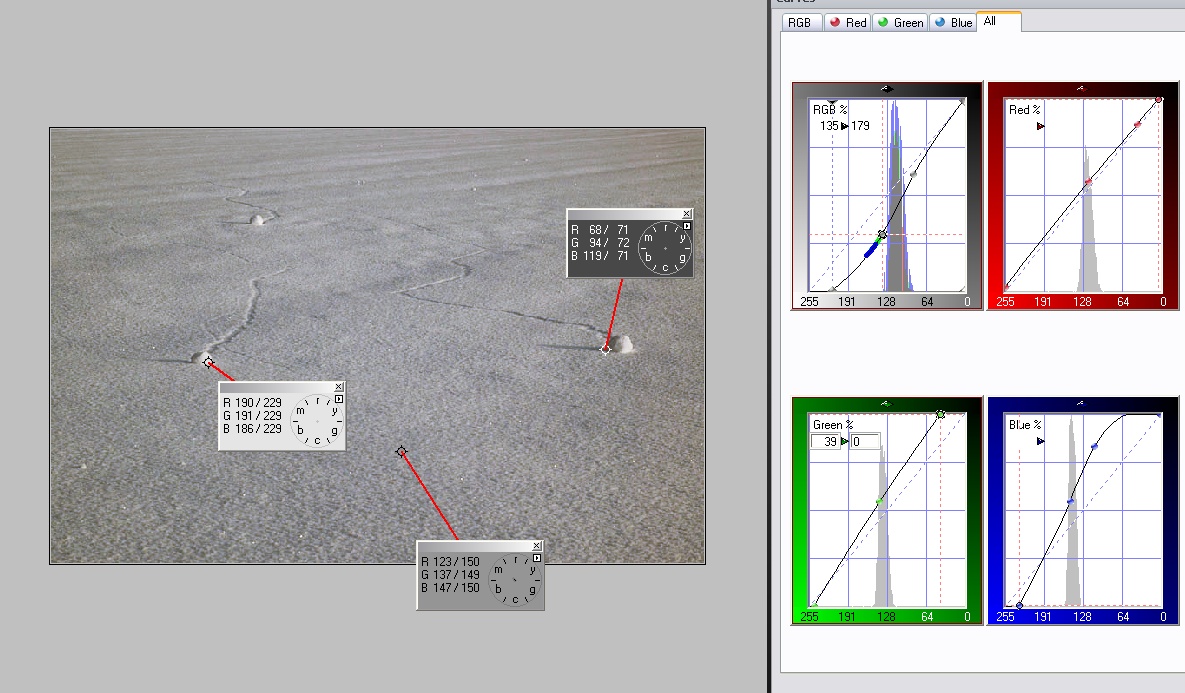The width and height of the screenshot is (1185, 693).
Task: Select the sample crosshair at the right rock
Action: click(605, 348)
